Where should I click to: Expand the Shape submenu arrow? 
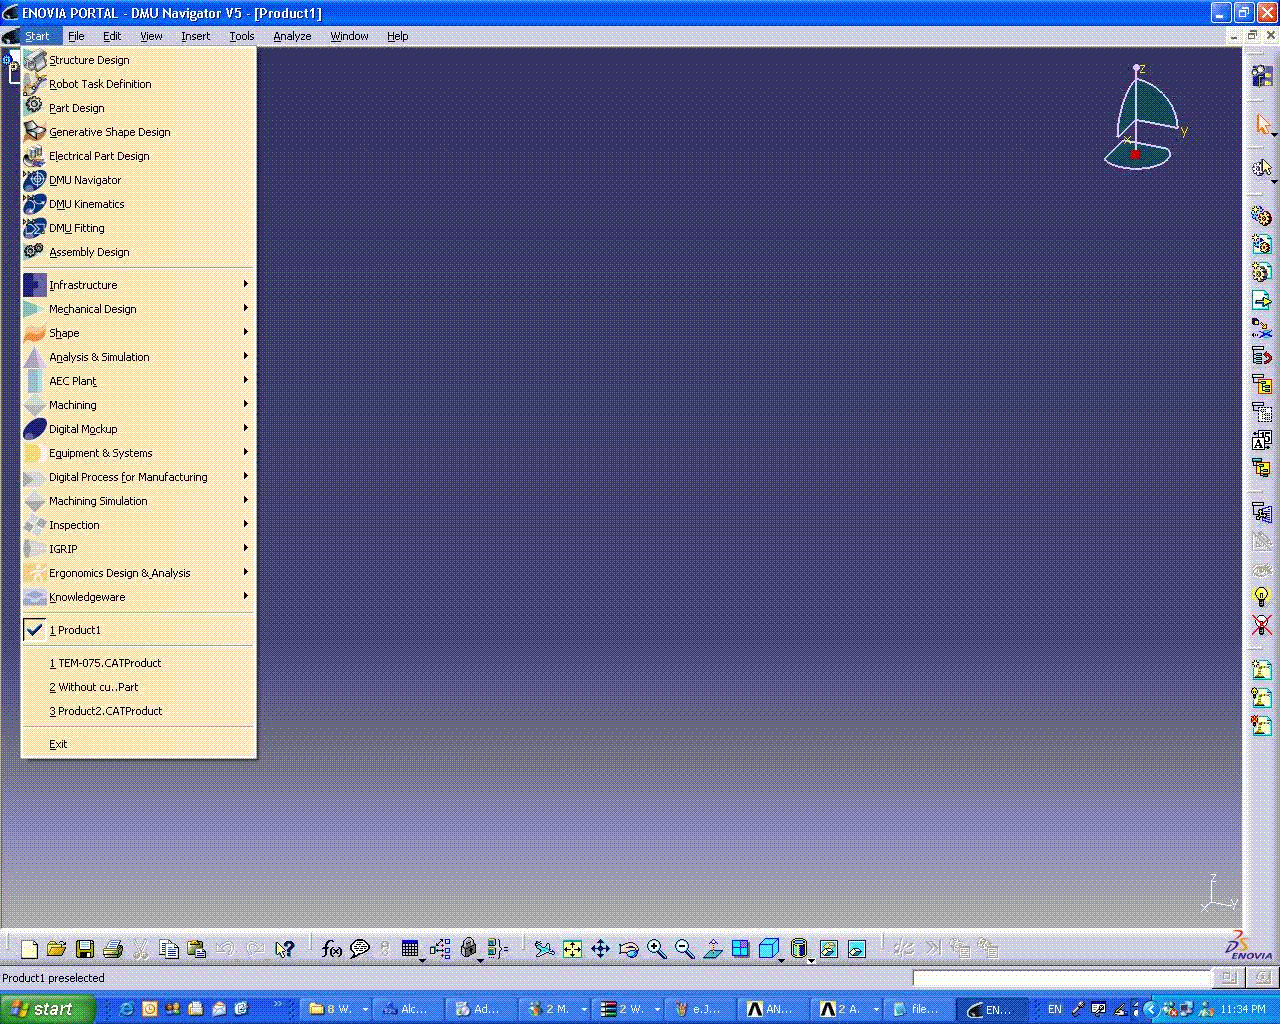coord(245,332)
